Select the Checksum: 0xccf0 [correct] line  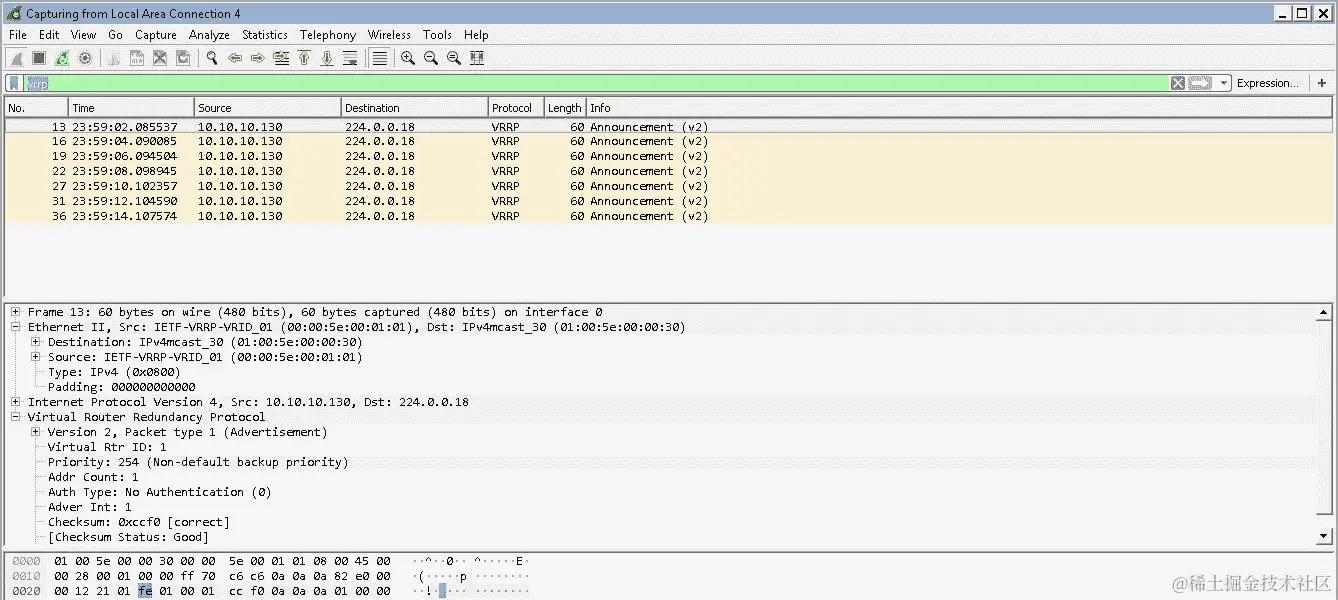[138, 522]
